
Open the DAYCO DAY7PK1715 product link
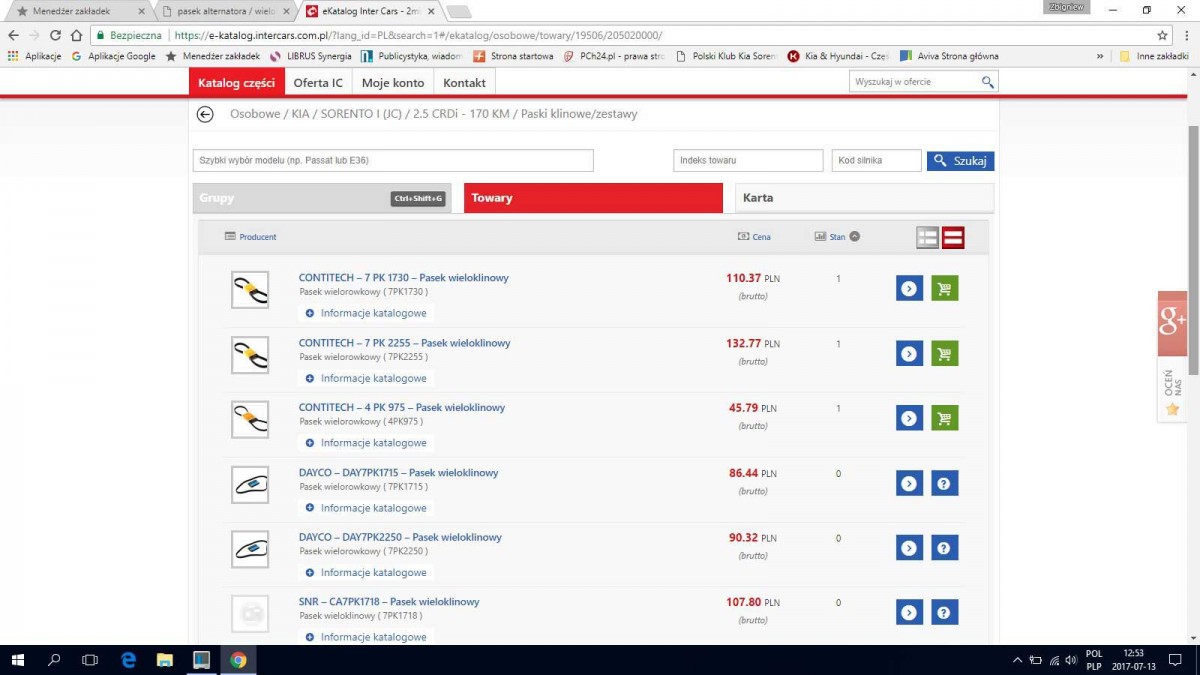click(398, 473)
